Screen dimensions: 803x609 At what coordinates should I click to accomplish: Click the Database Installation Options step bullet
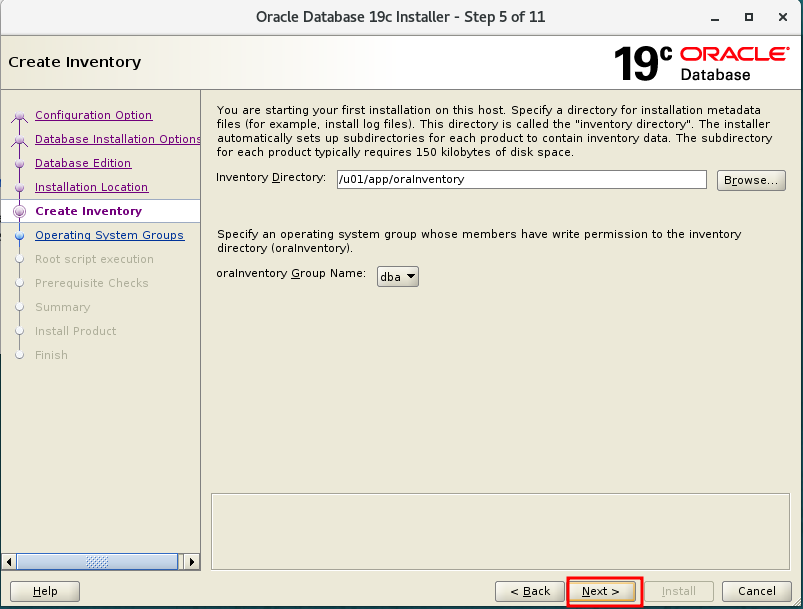pos(19,140)
